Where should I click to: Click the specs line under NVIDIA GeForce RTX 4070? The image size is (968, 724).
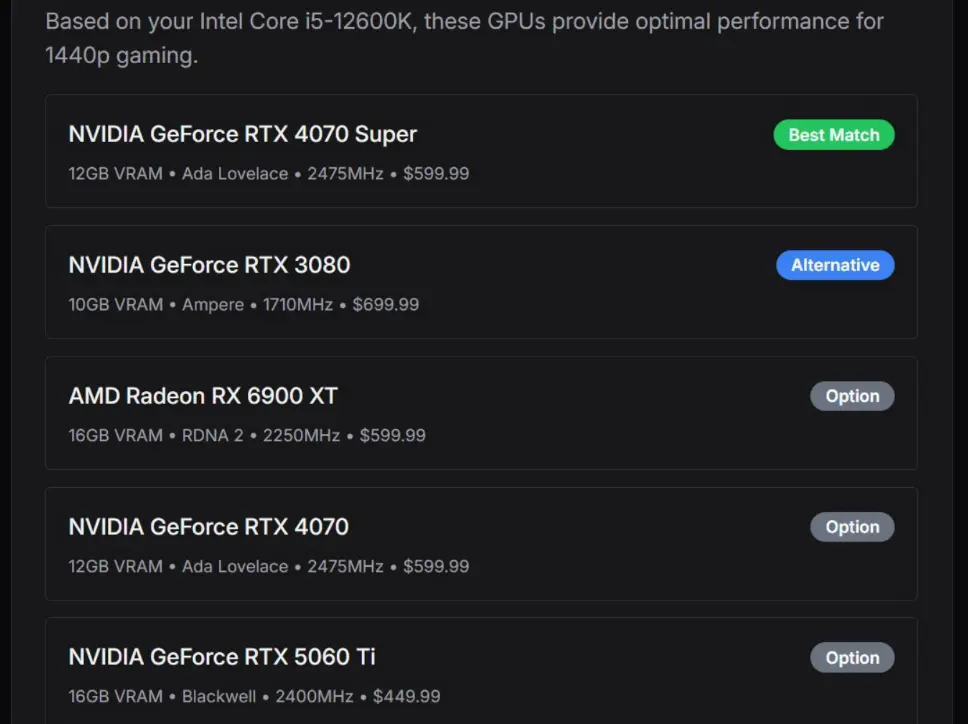coord(269,566)
